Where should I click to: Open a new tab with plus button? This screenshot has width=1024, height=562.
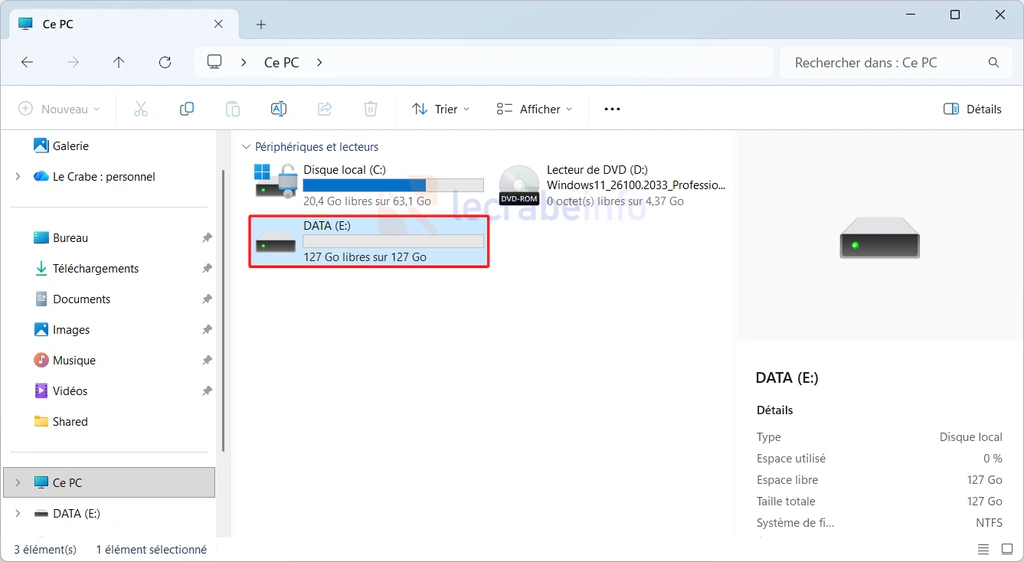261,24
